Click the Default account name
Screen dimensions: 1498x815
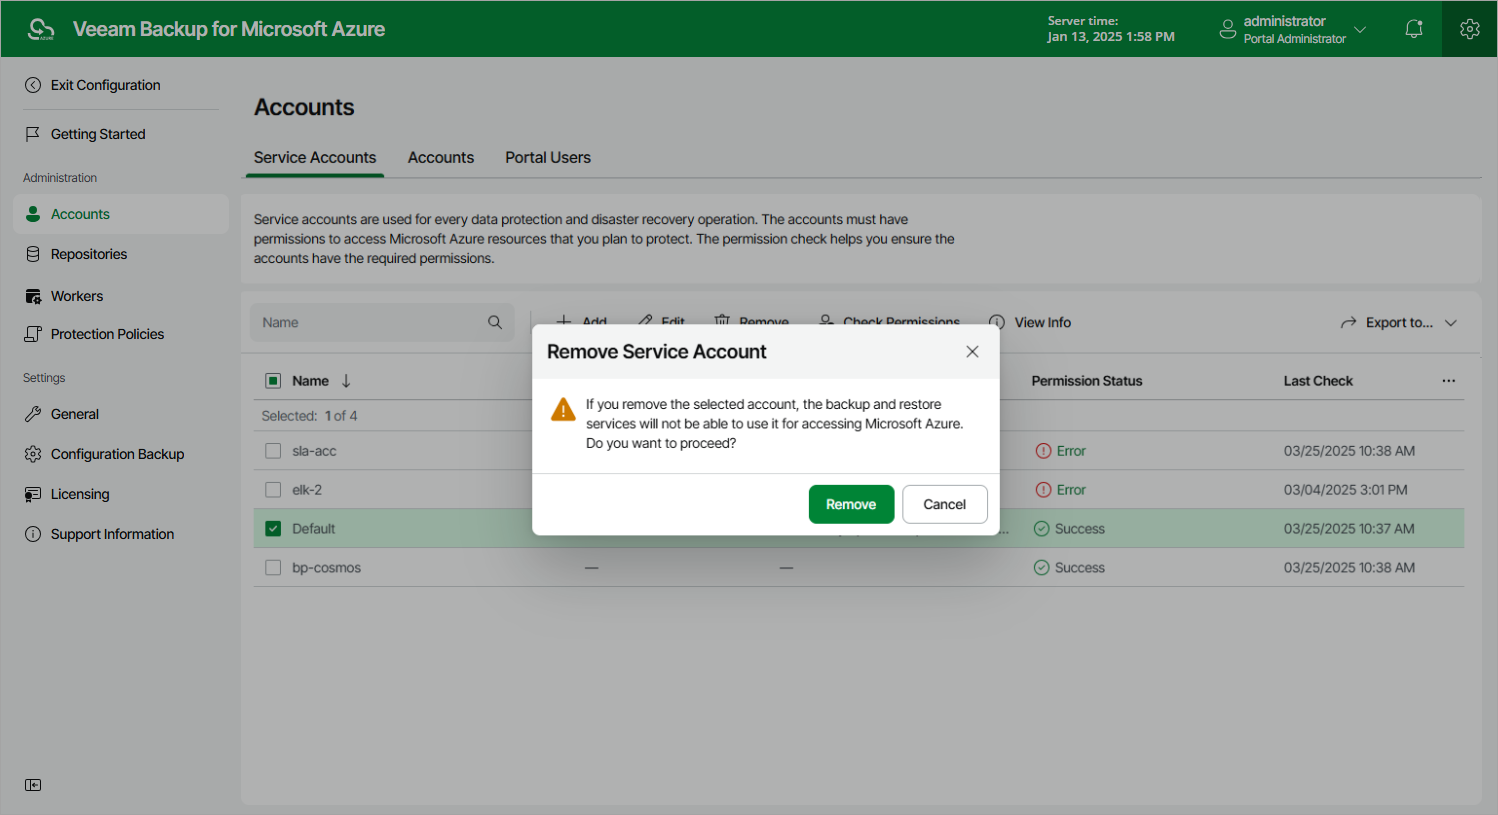313,529
